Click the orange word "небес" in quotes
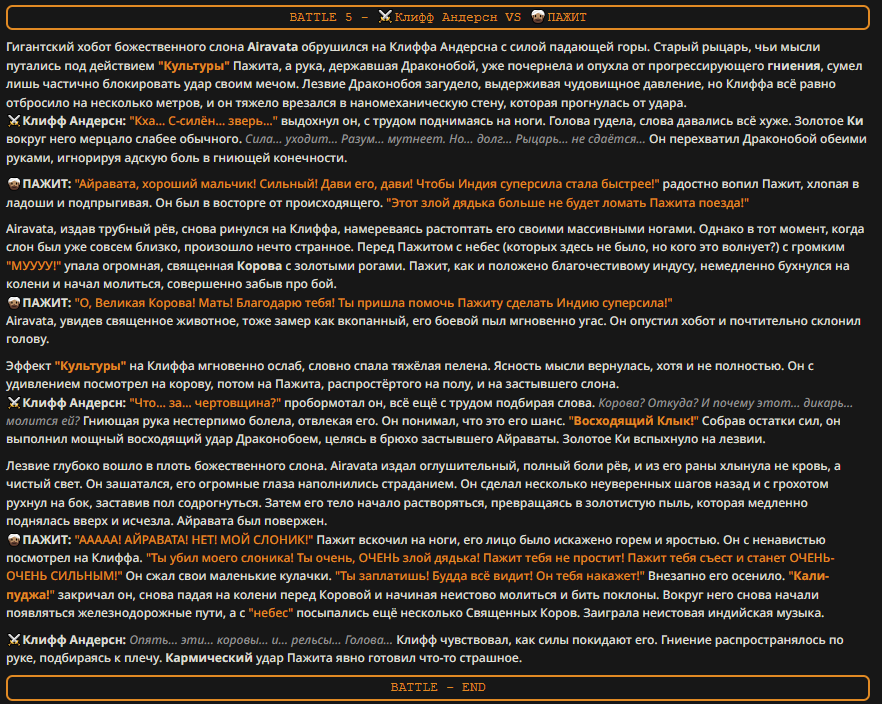This screenshot has width=882, height=704. pos(271,613)
